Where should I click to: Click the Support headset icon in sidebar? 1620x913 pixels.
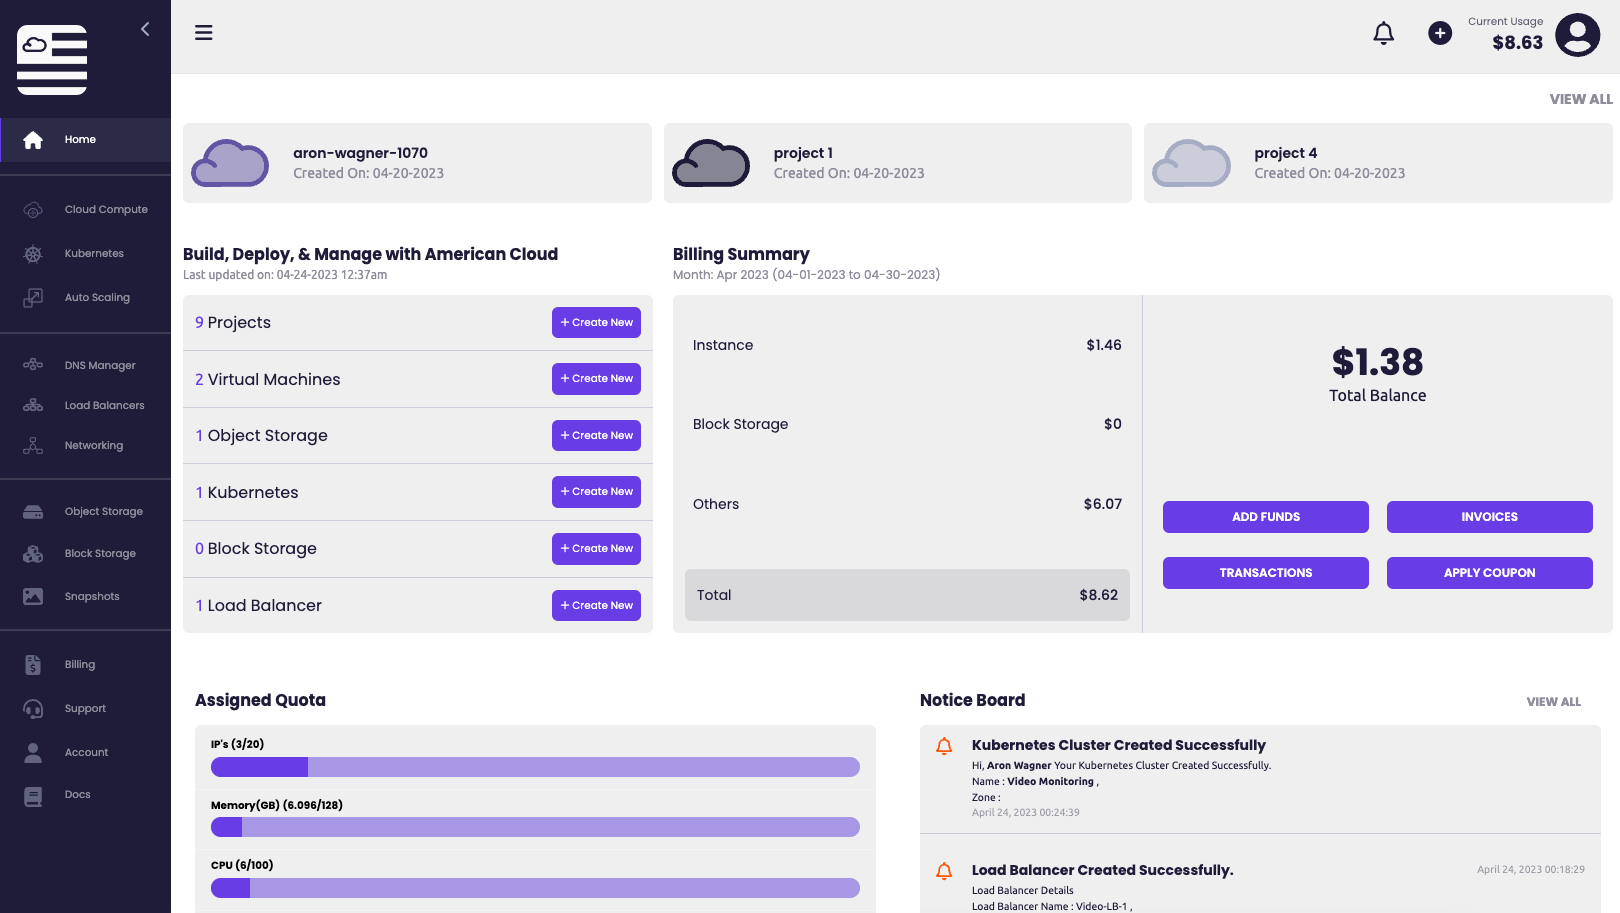tap(33, 709)
